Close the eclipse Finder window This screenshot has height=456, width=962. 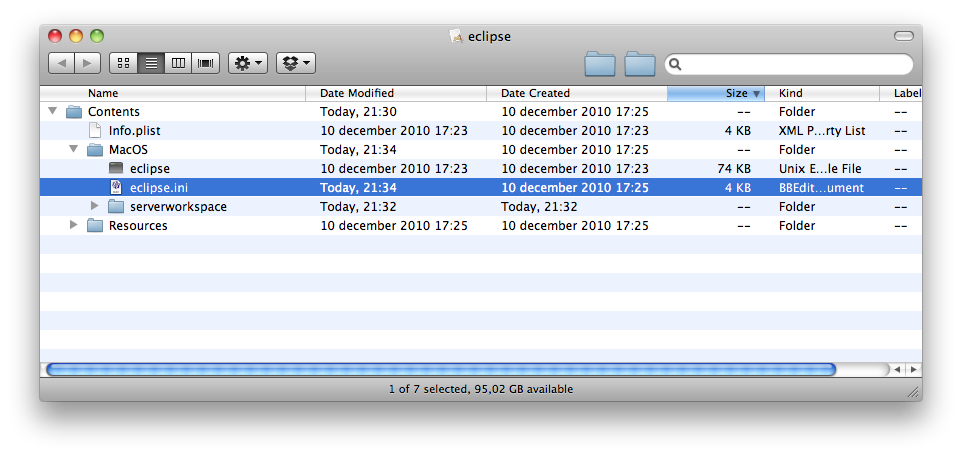(55, 36)
